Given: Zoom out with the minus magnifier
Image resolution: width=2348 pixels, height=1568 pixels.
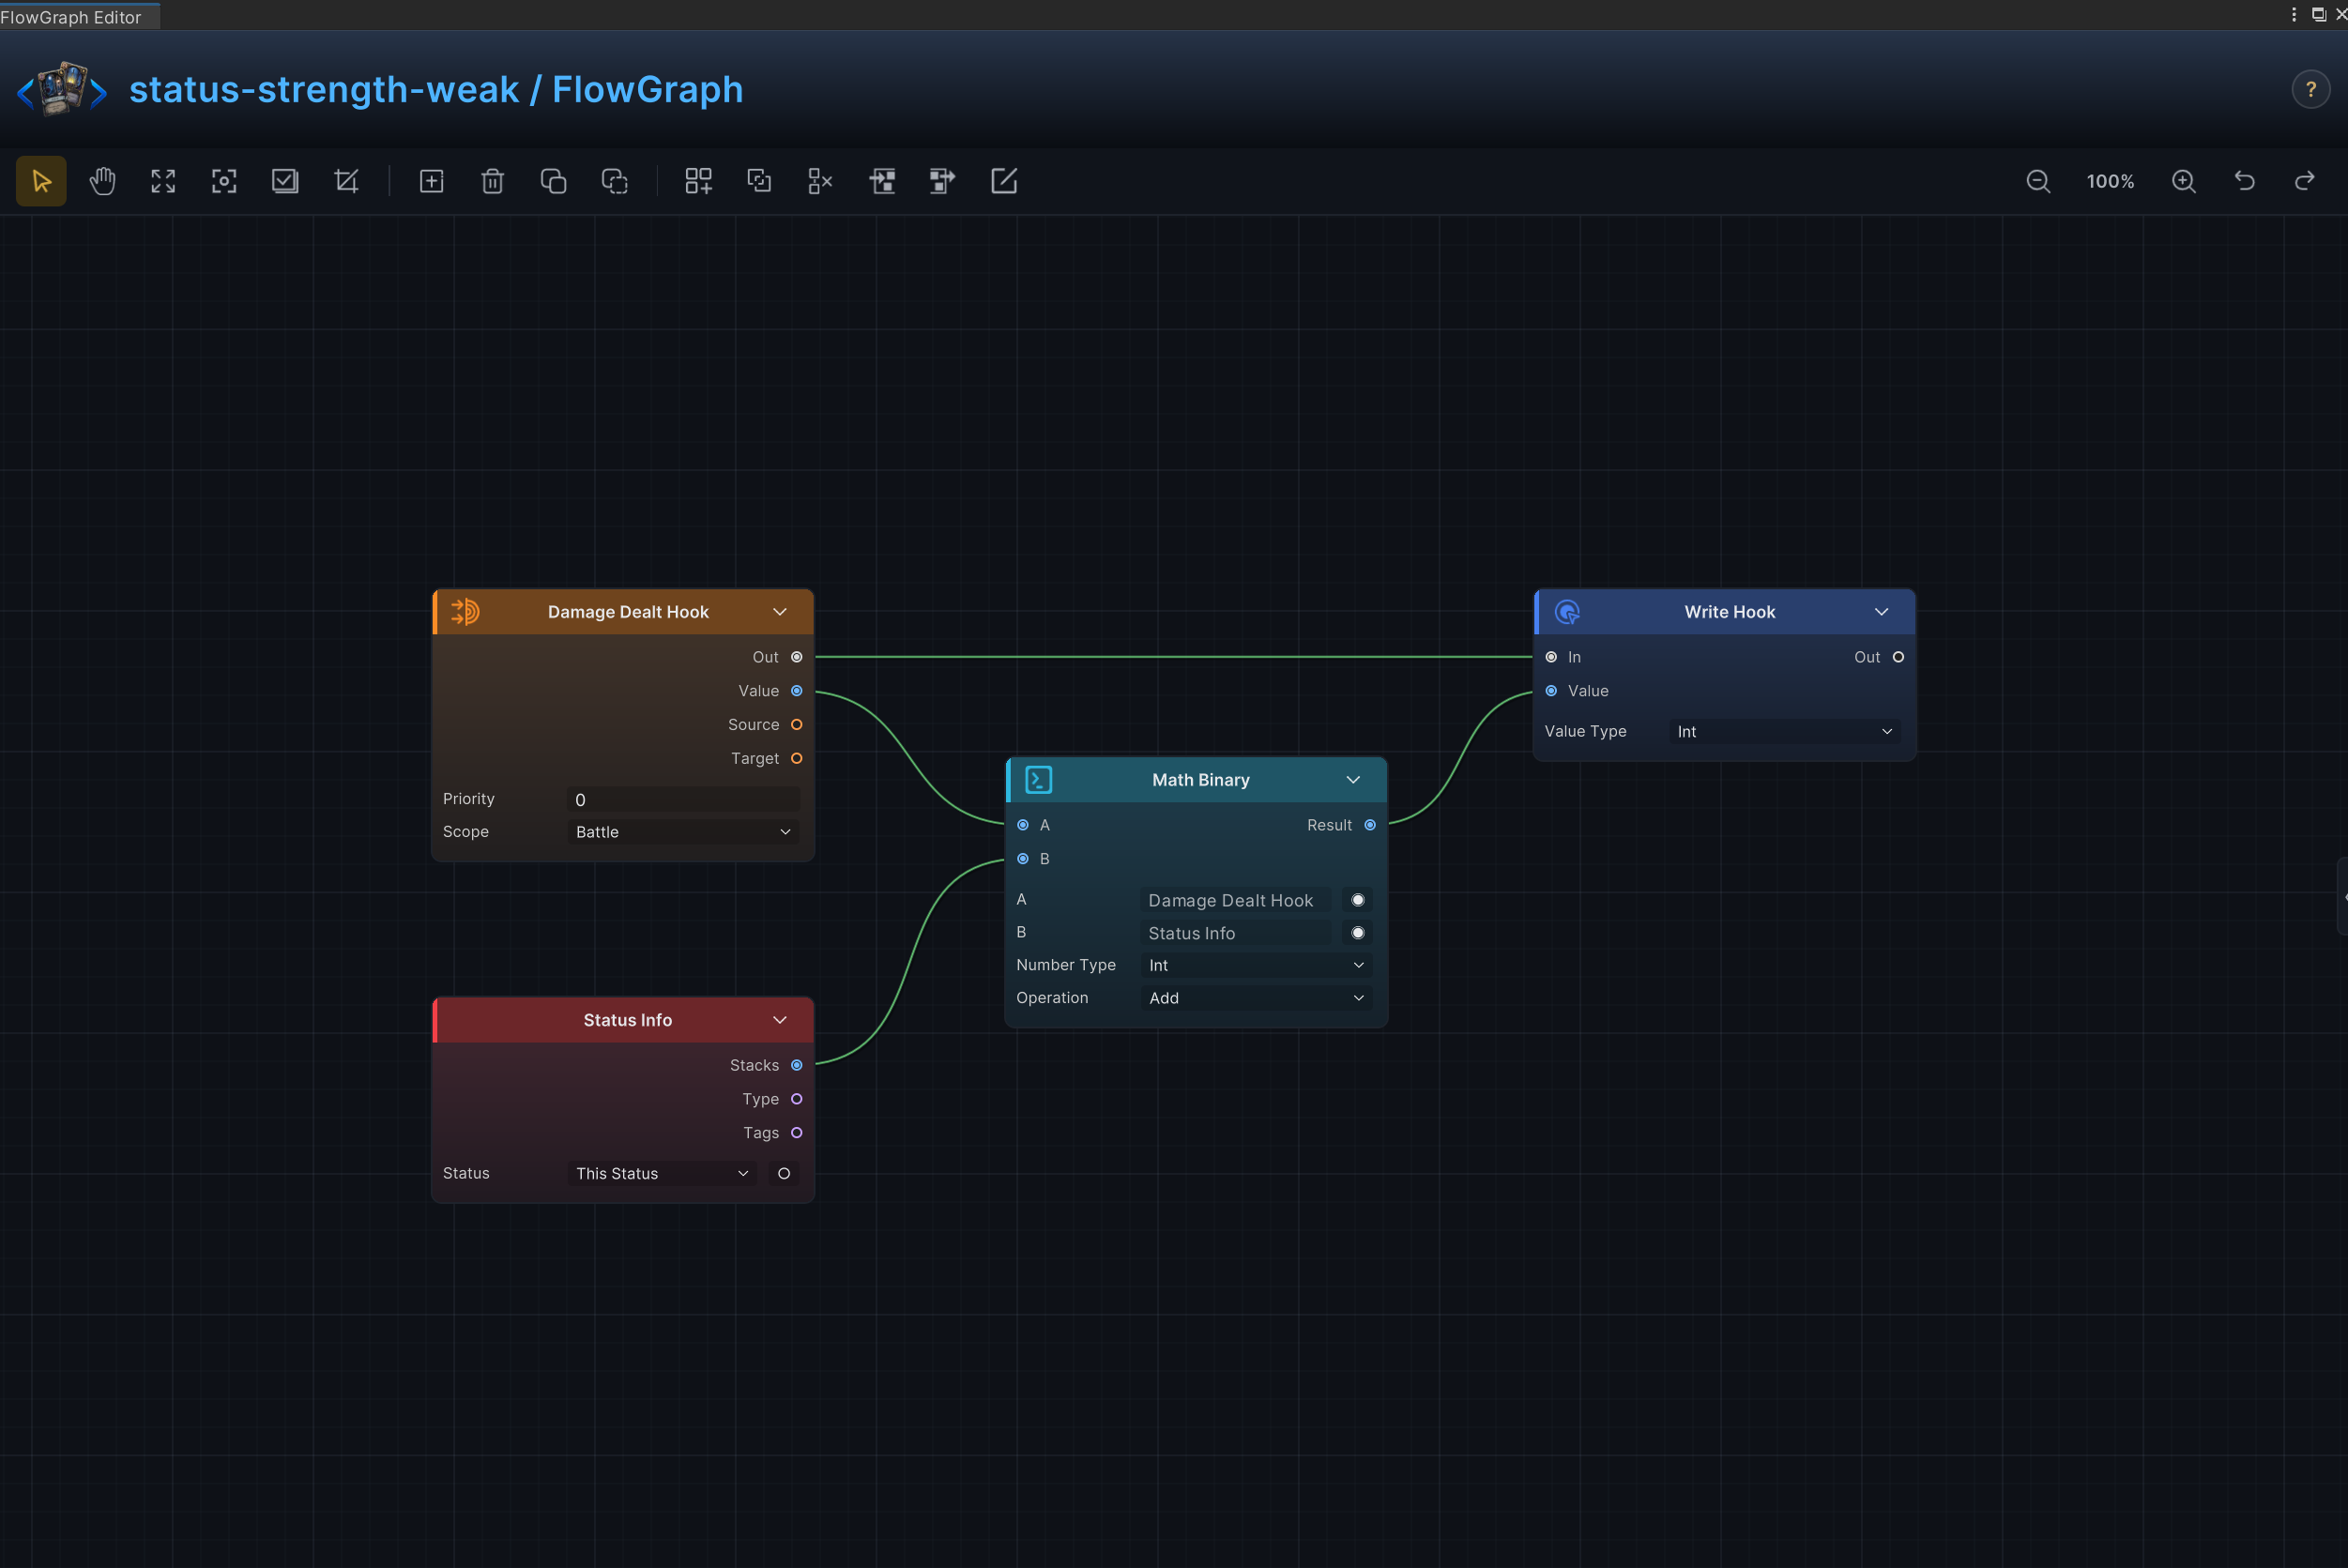Looking at the screenshot, I should 2038,181.
